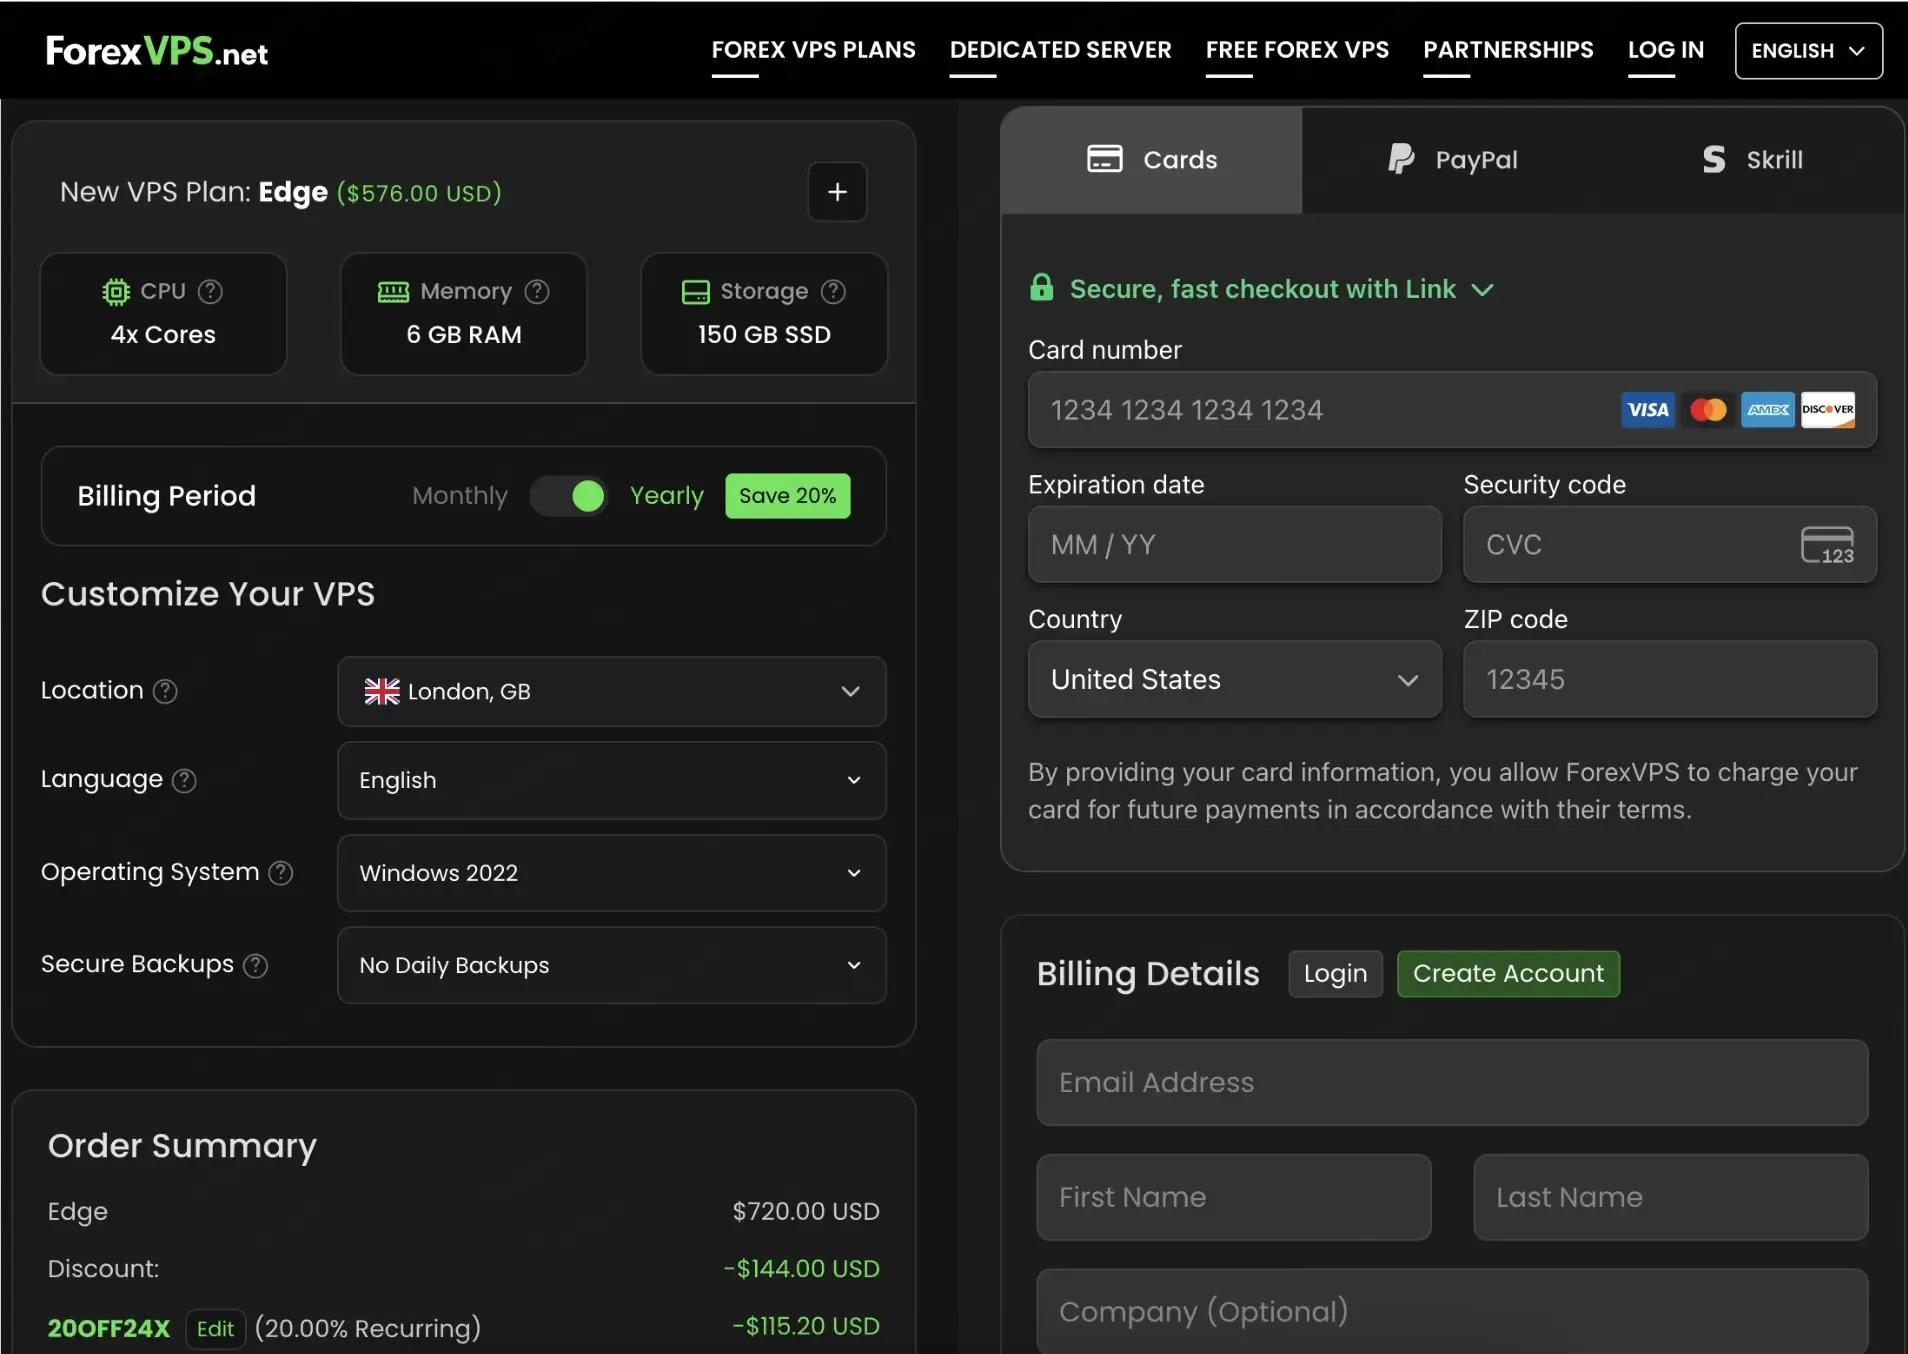Image resolution: width=1908 pixels, height=1354 pixels.
Task: Switch to the Cards payment tab
Action: tap(1151, 160)
